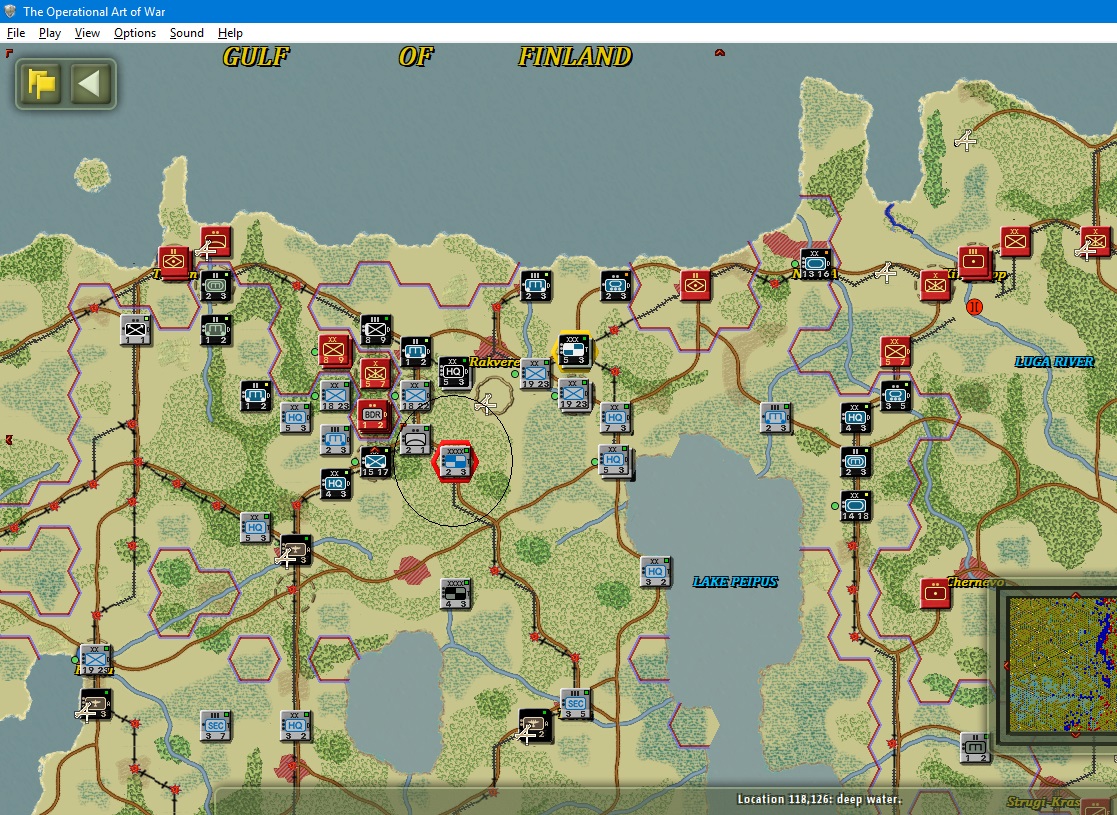The image size is (1117, 815).
Task: Select the black III 2-3 unit north of Rakvere
Action: (535, 286)
